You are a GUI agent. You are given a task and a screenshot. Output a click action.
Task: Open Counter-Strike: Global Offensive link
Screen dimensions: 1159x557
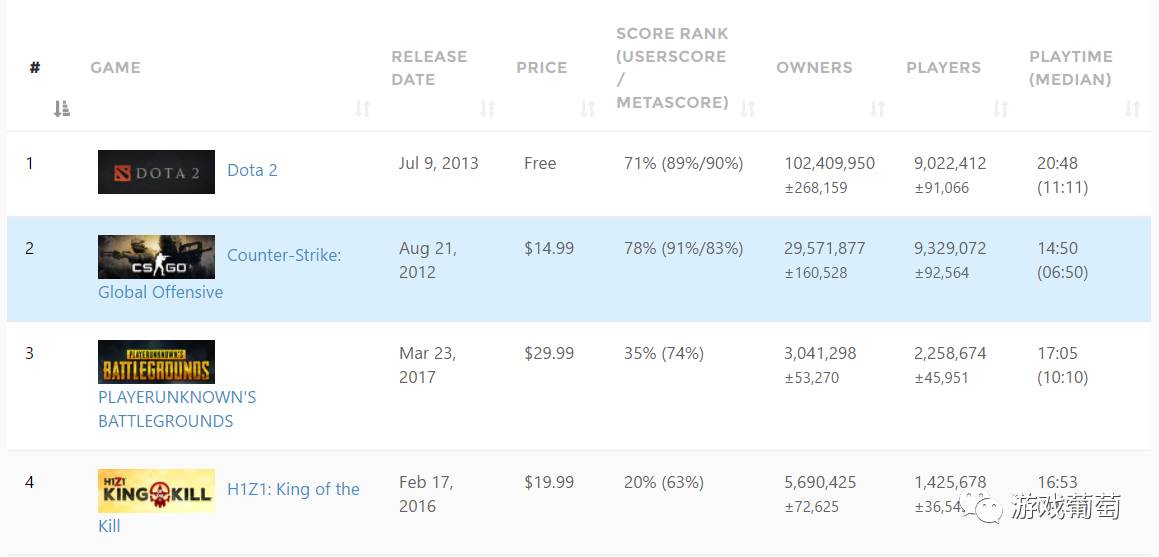[x=284, y=256]
